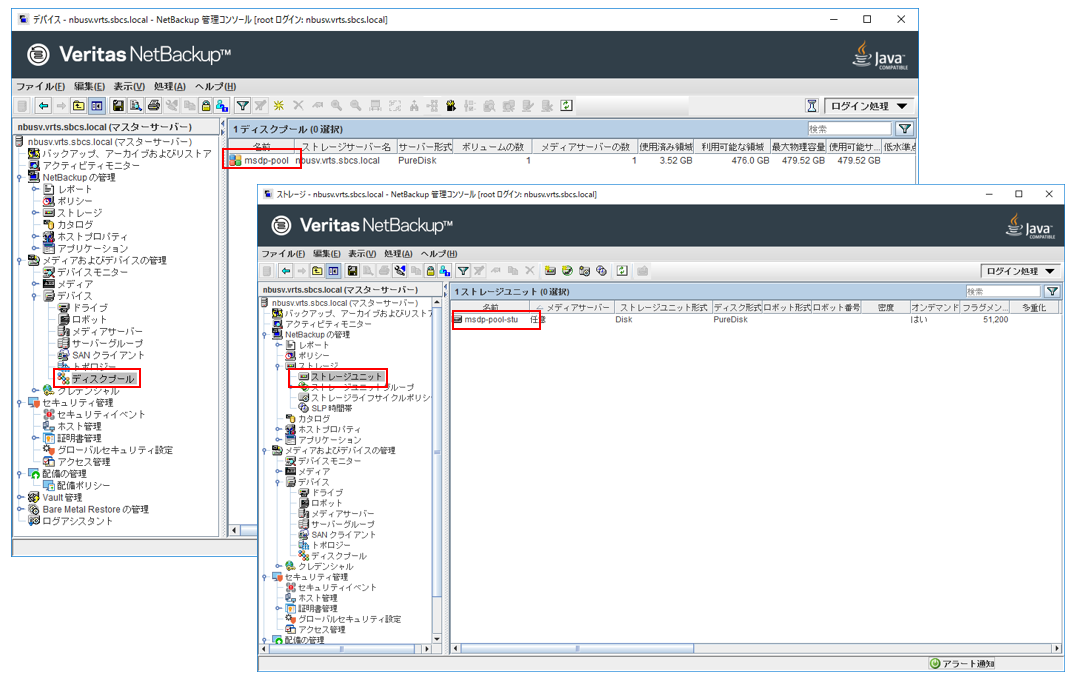
Task: Collapse デバイス node in Devices window tree
Action: pyautogui.click(x=34, y=296)
